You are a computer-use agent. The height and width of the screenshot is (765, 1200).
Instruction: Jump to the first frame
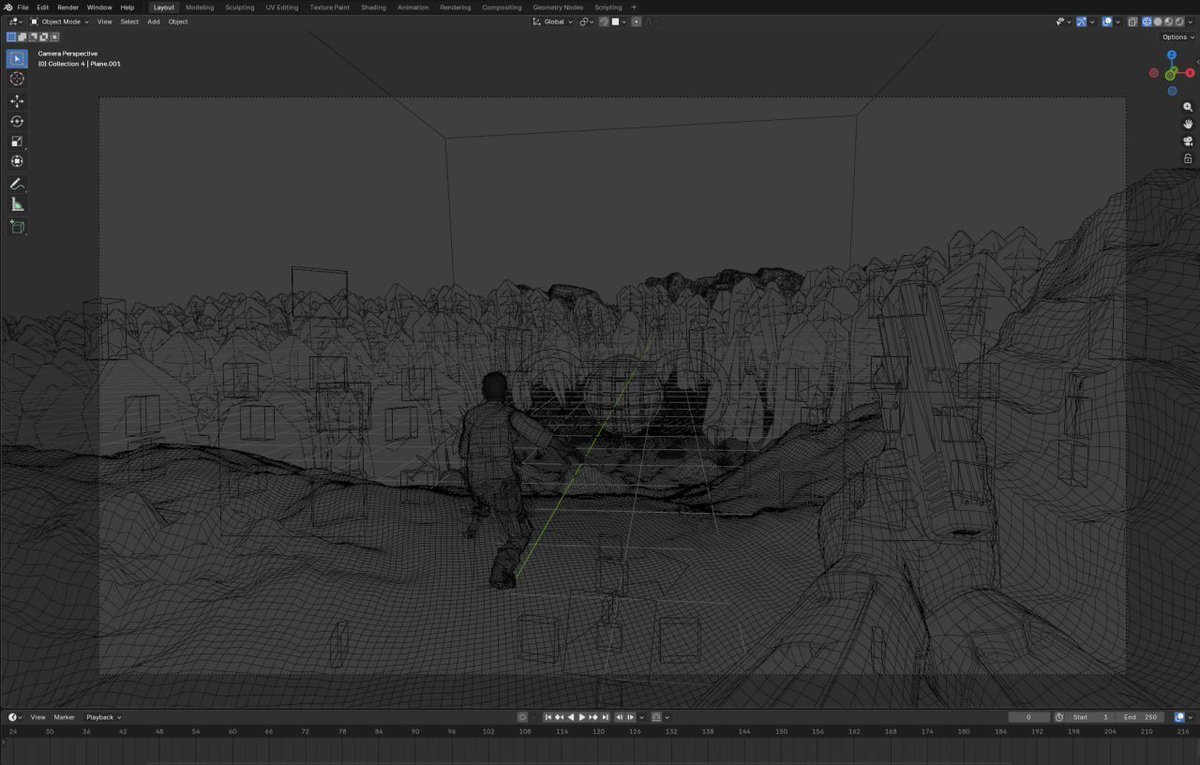(x=548, y=717)
